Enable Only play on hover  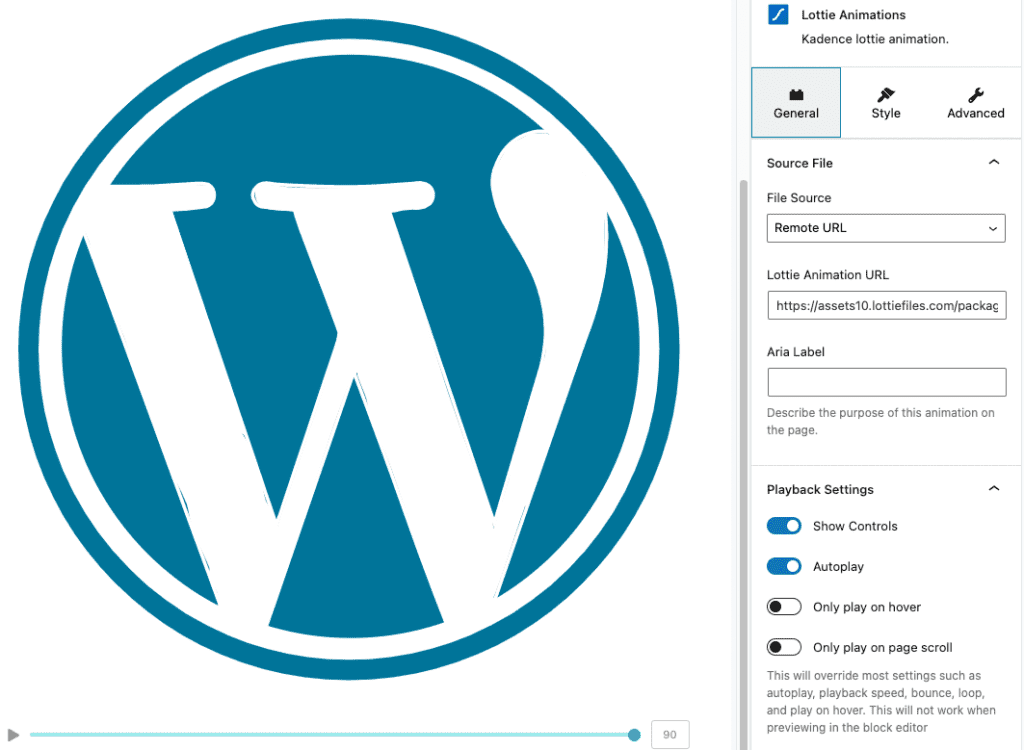point(784,607)
